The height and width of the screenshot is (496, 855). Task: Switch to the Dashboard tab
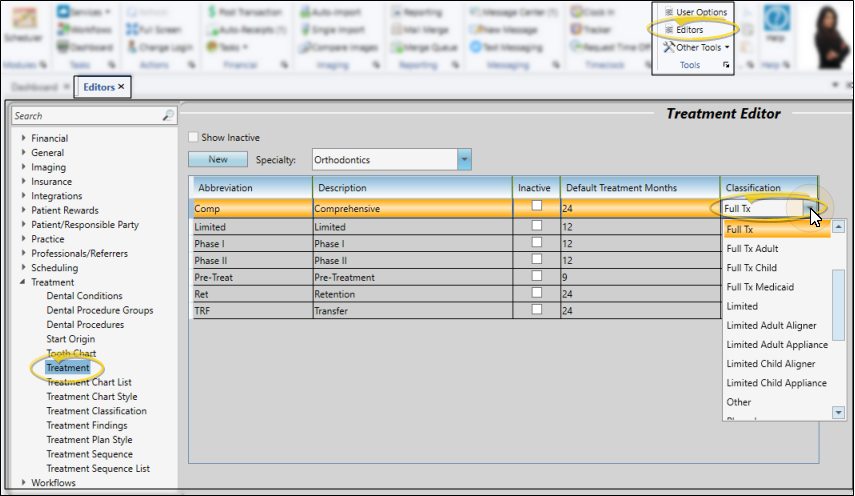click(x=34, y=87)
